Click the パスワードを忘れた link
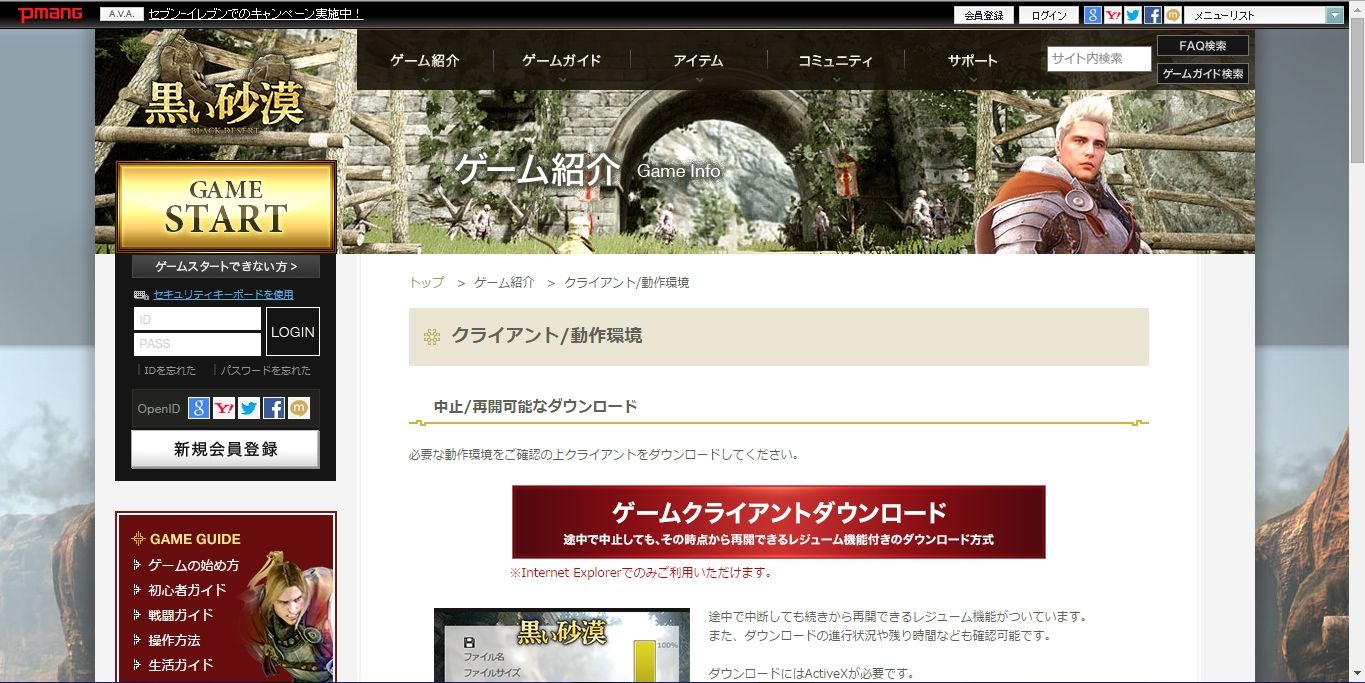Viewport: 1365px width, 683px height. pyautogui.click(x=266, y=371)
